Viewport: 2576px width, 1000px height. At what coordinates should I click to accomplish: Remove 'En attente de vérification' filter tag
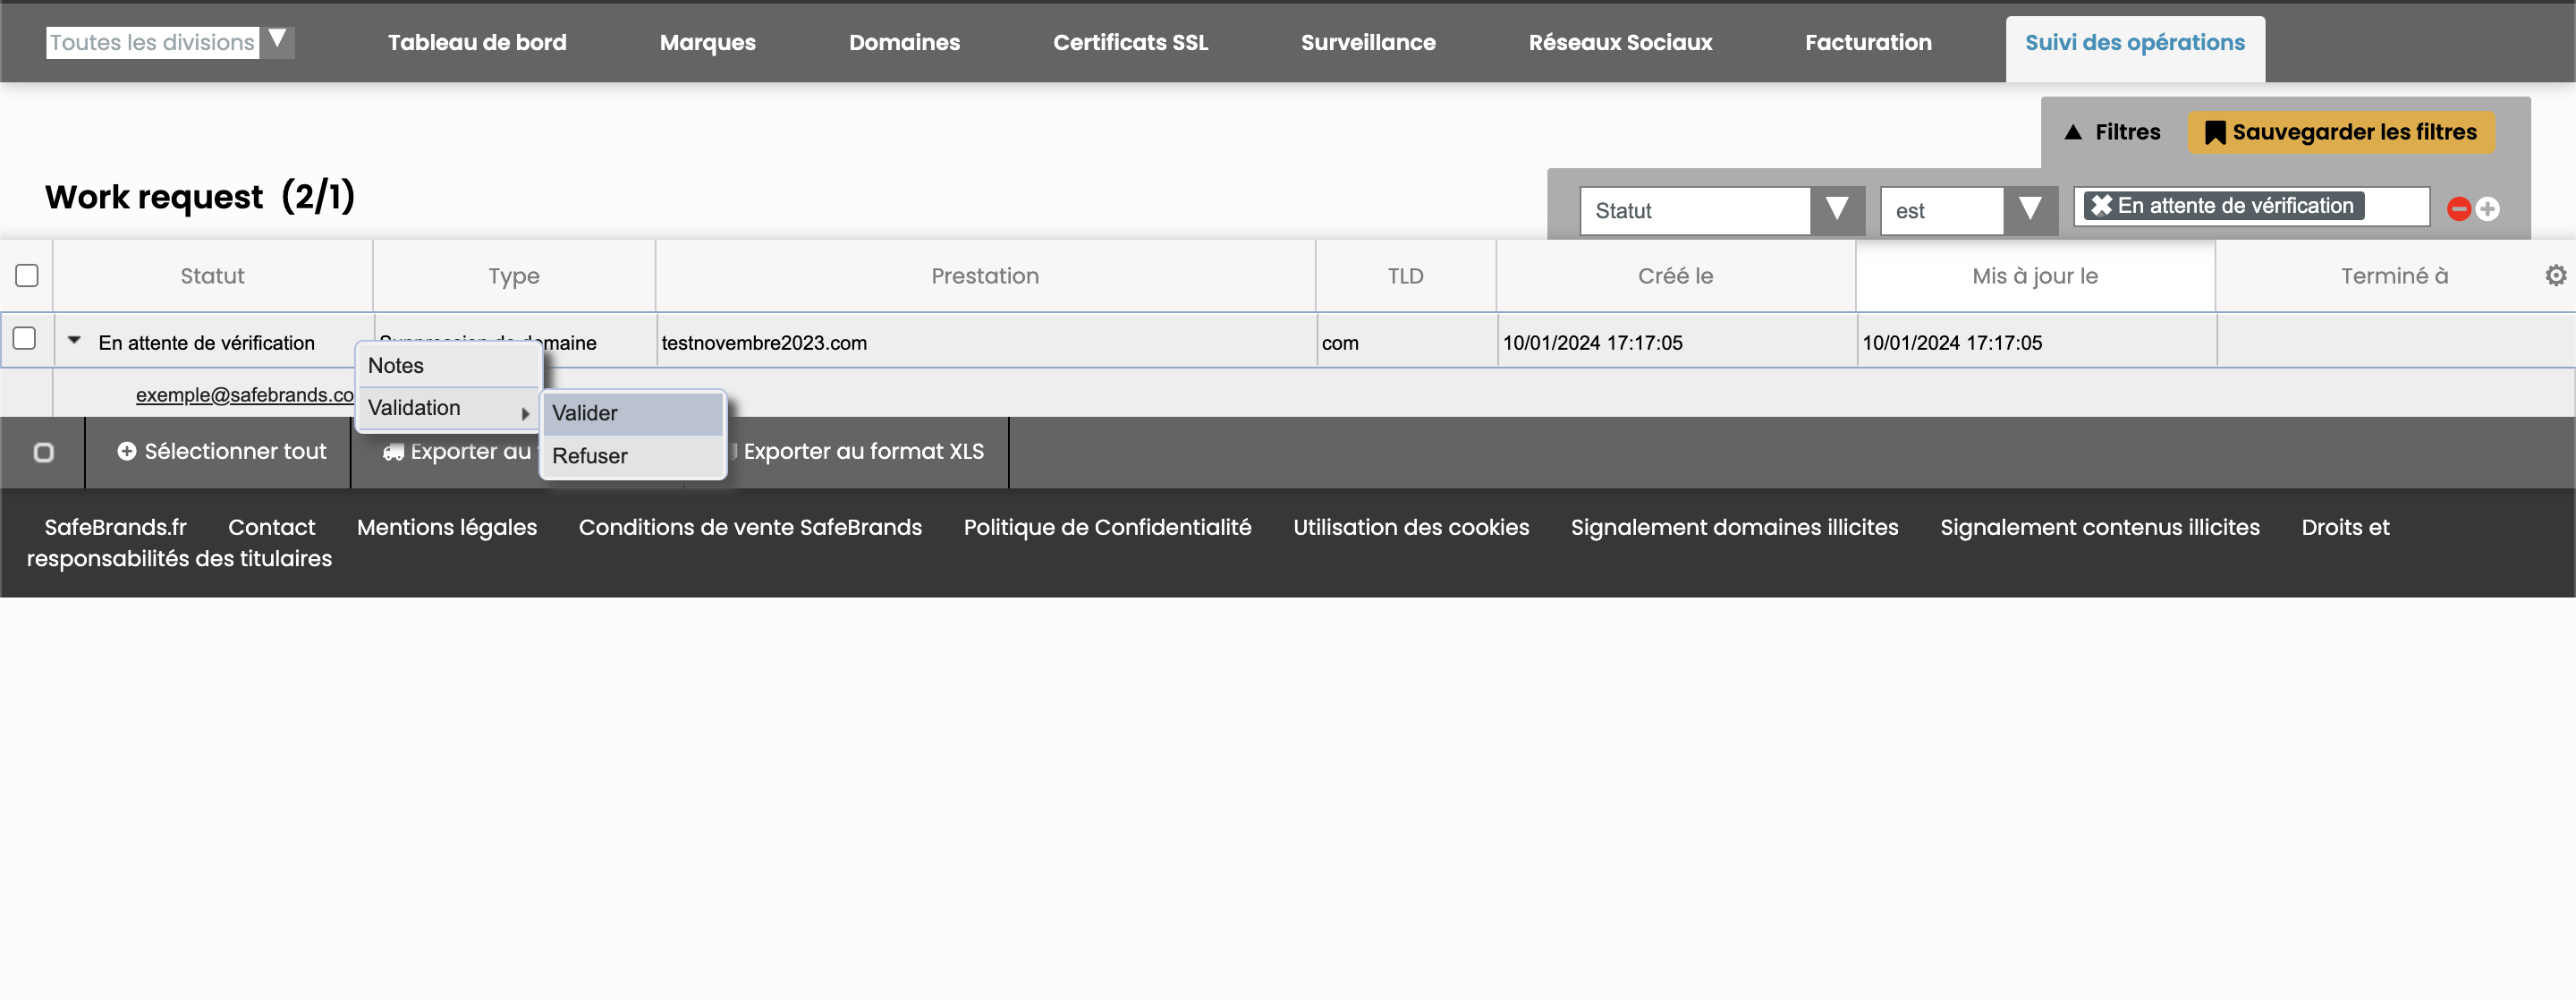point(2101,206)
